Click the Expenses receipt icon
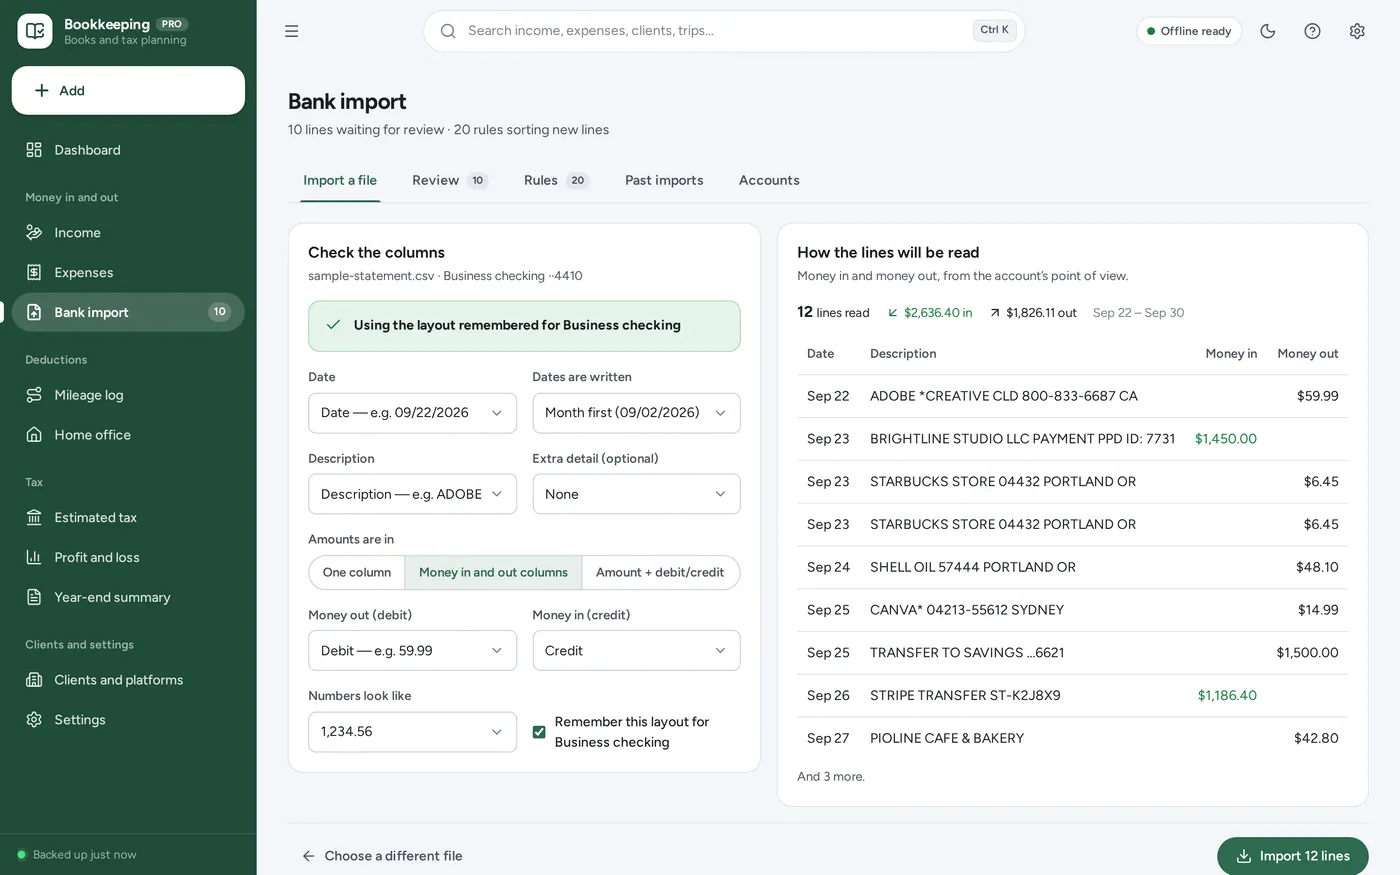The image size is (1400, 875). [x=34, y=273]
